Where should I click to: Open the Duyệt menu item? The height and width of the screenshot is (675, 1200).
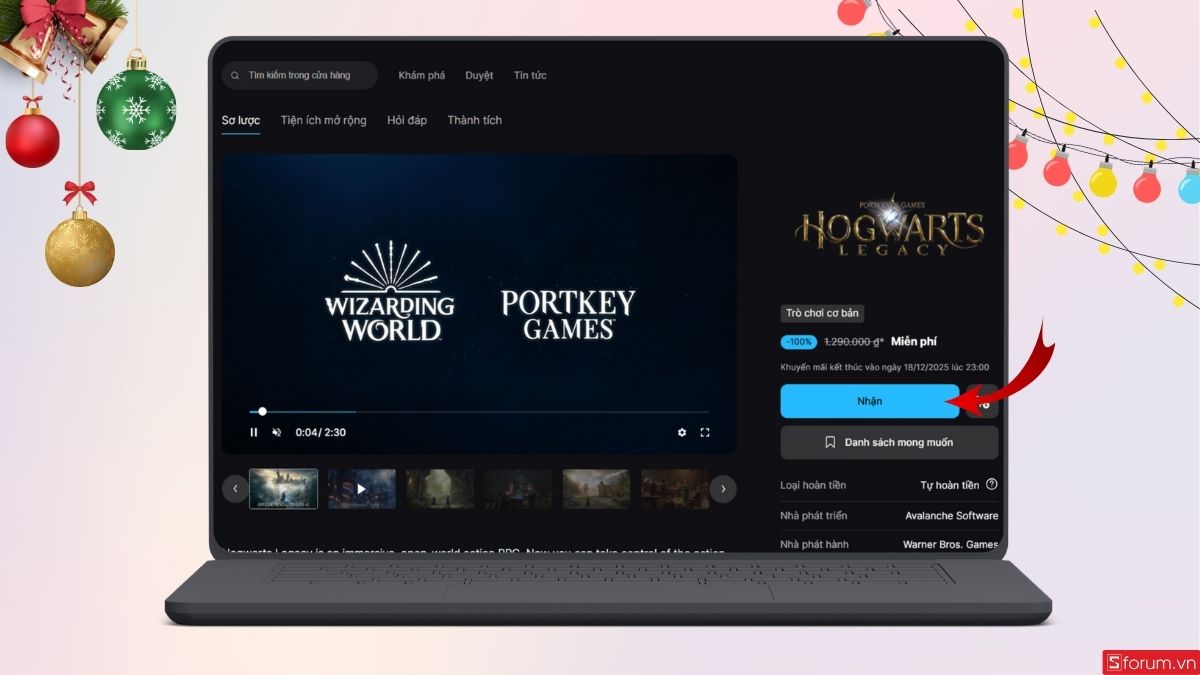(x=479, y=76)
